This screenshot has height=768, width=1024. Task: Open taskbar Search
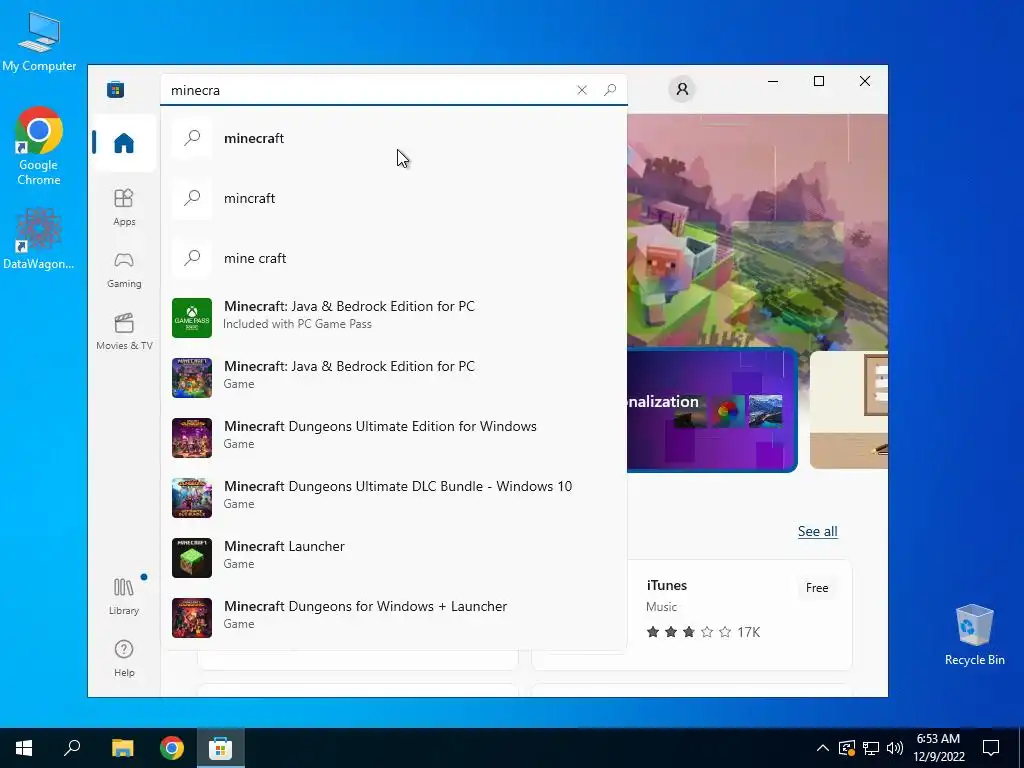pyautogui.click(x=72, y=748)
